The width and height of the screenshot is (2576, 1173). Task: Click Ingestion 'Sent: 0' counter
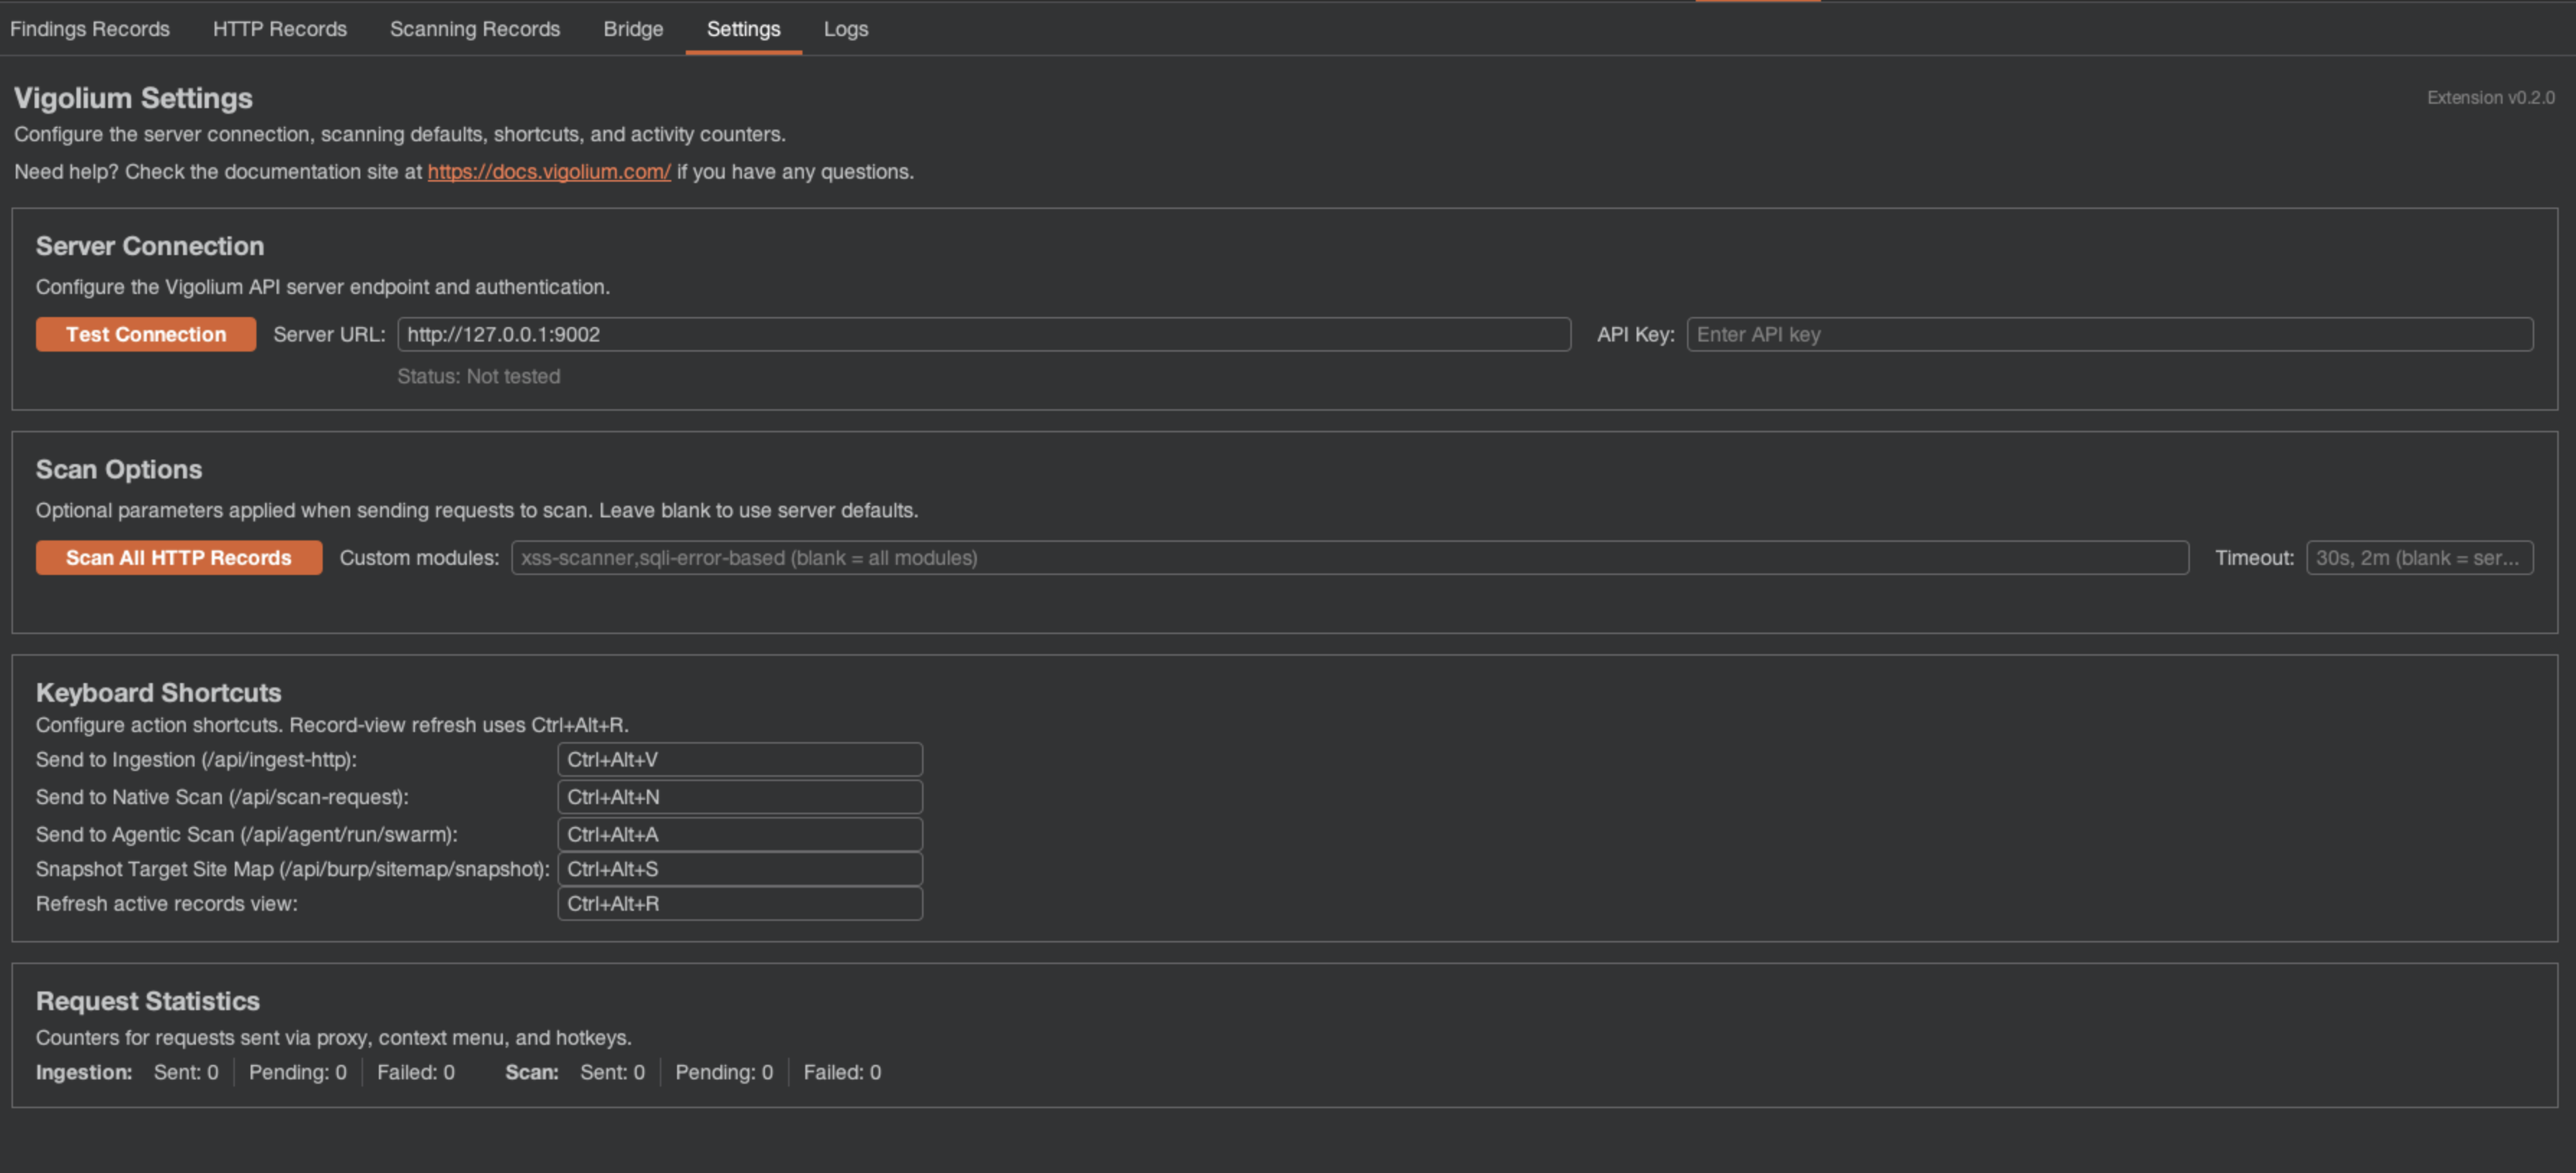tap(186, 1072)
